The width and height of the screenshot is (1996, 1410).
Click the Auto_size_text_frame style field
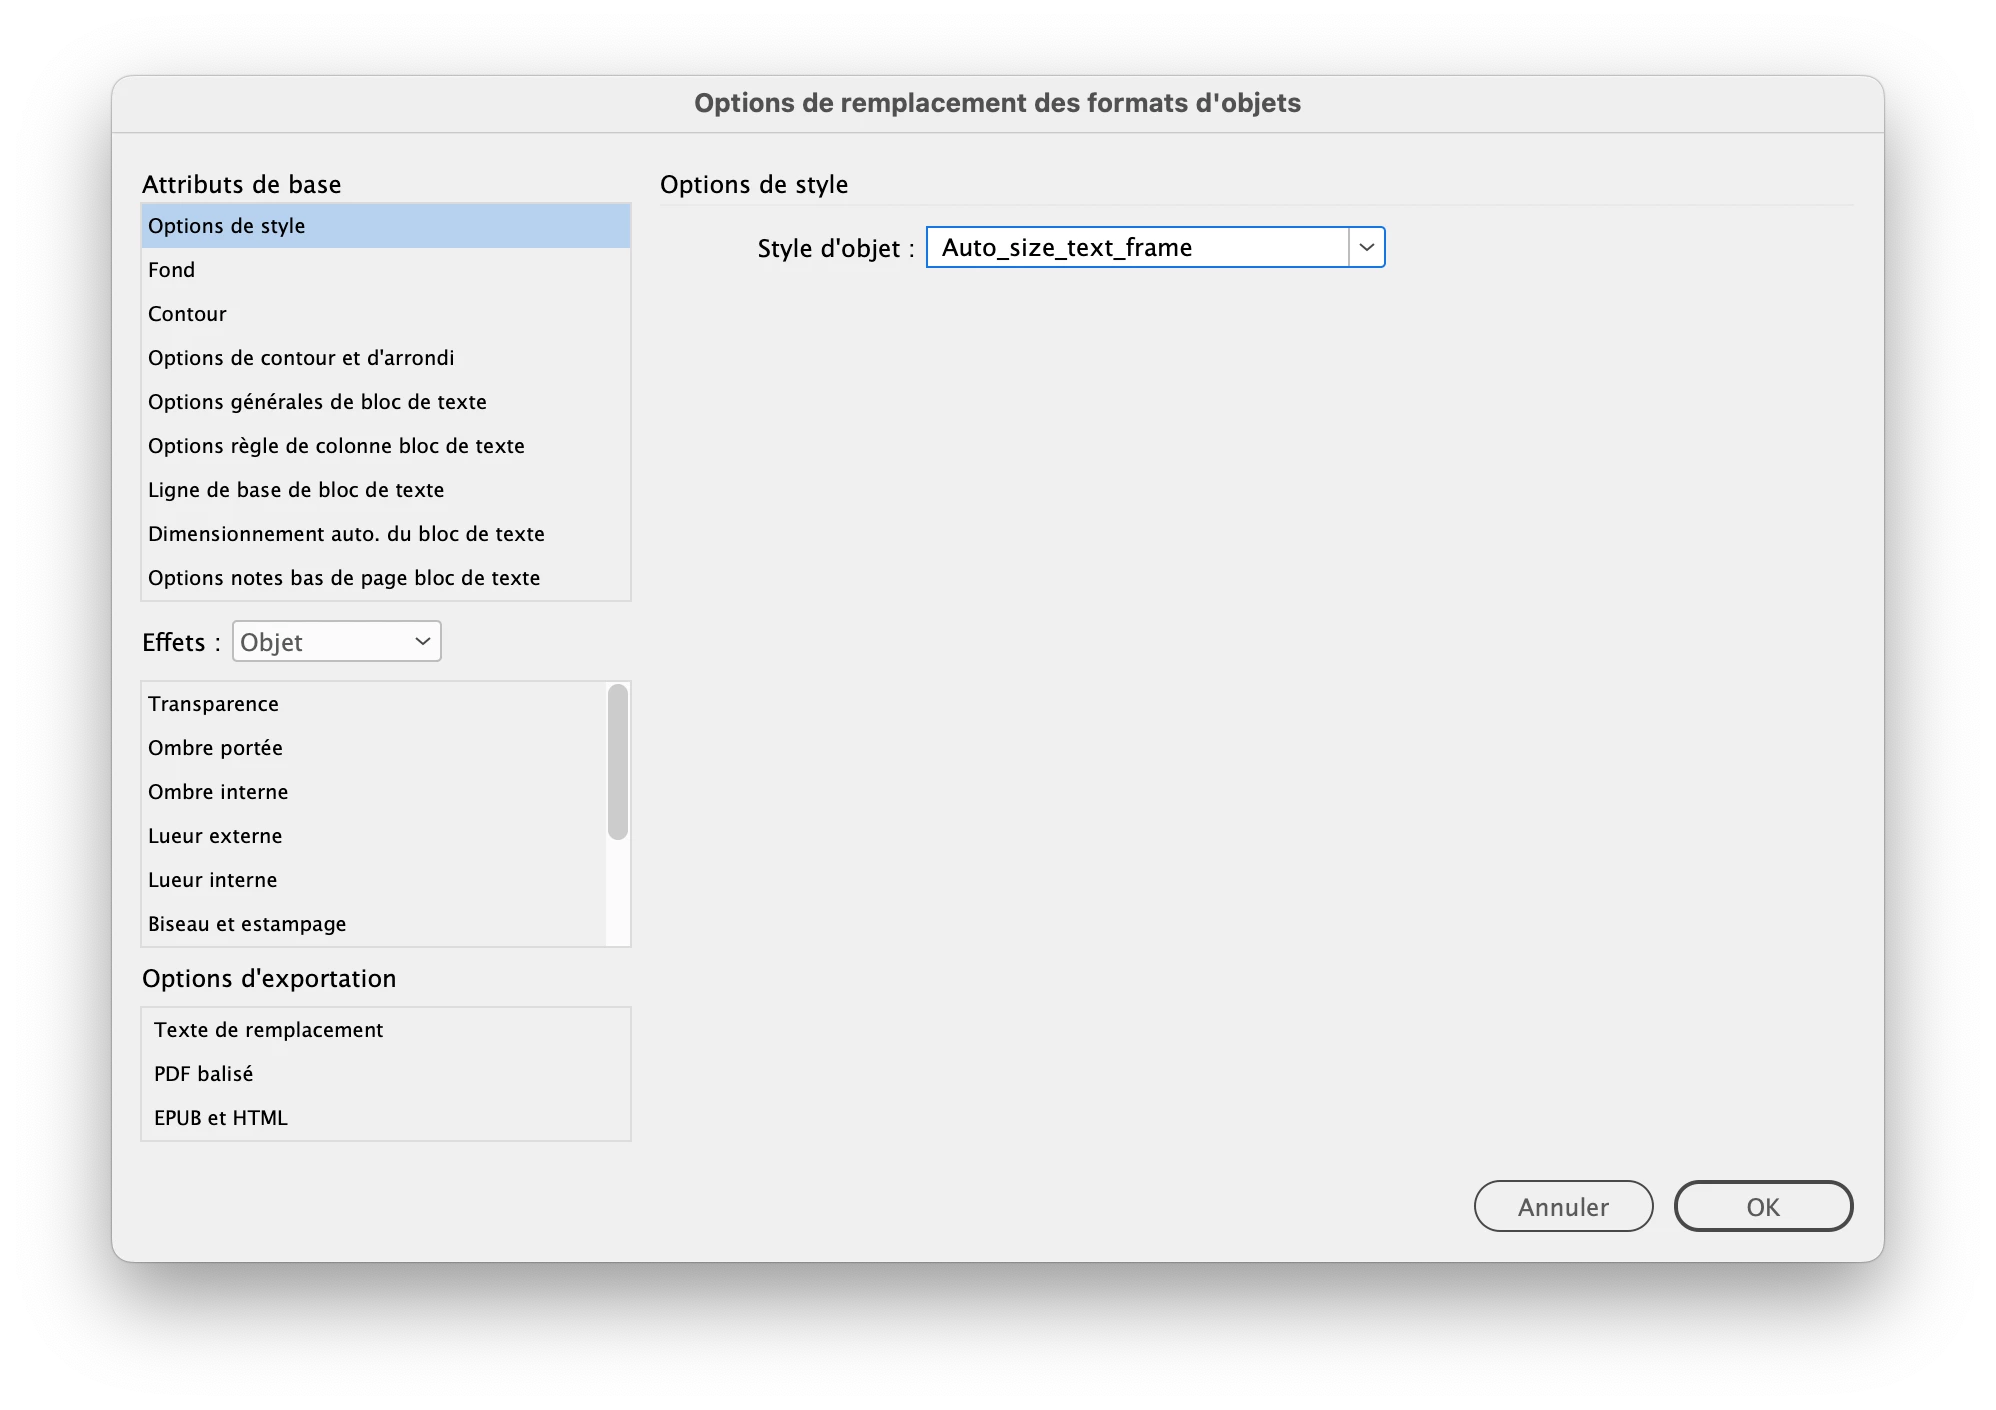tap(1137, 247)
